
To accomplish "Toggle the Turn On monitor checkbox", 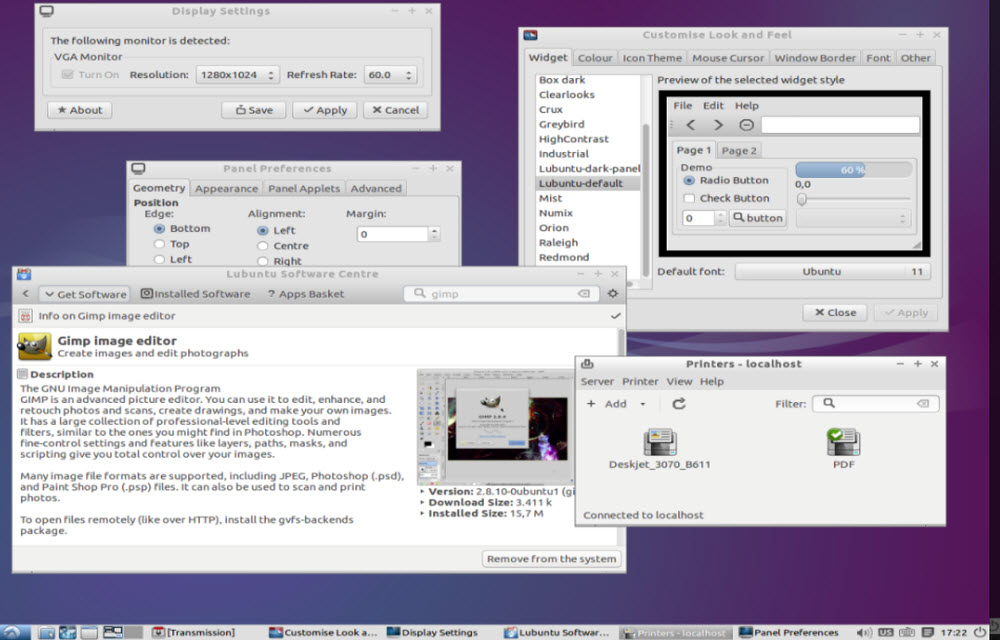I will pyautogui.click(x=67, y=75).
